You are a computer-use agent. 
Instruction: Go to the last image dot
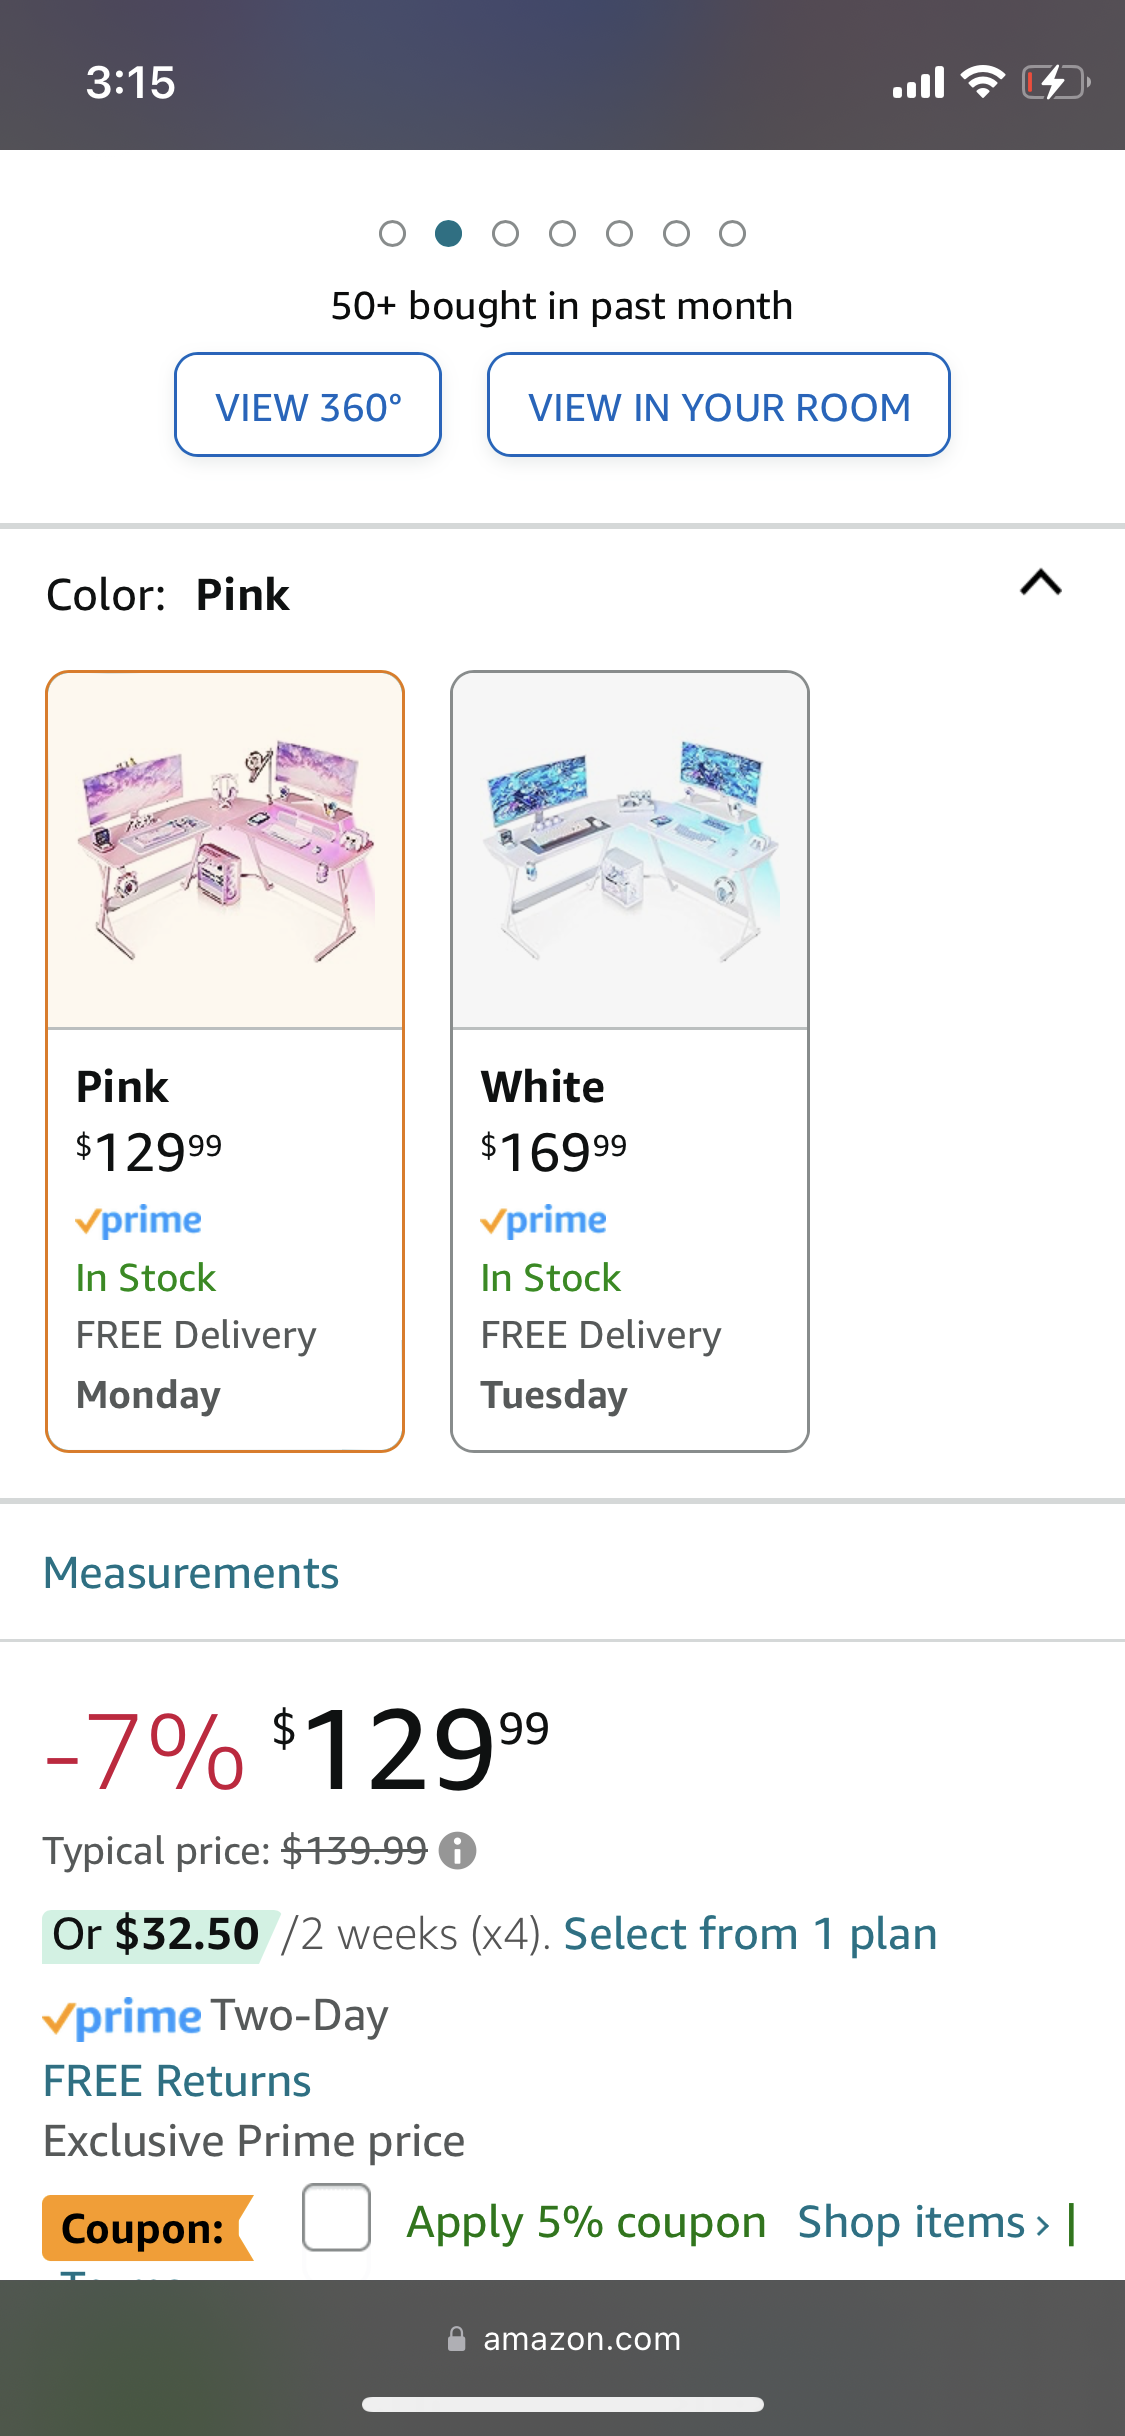[733, 234]
